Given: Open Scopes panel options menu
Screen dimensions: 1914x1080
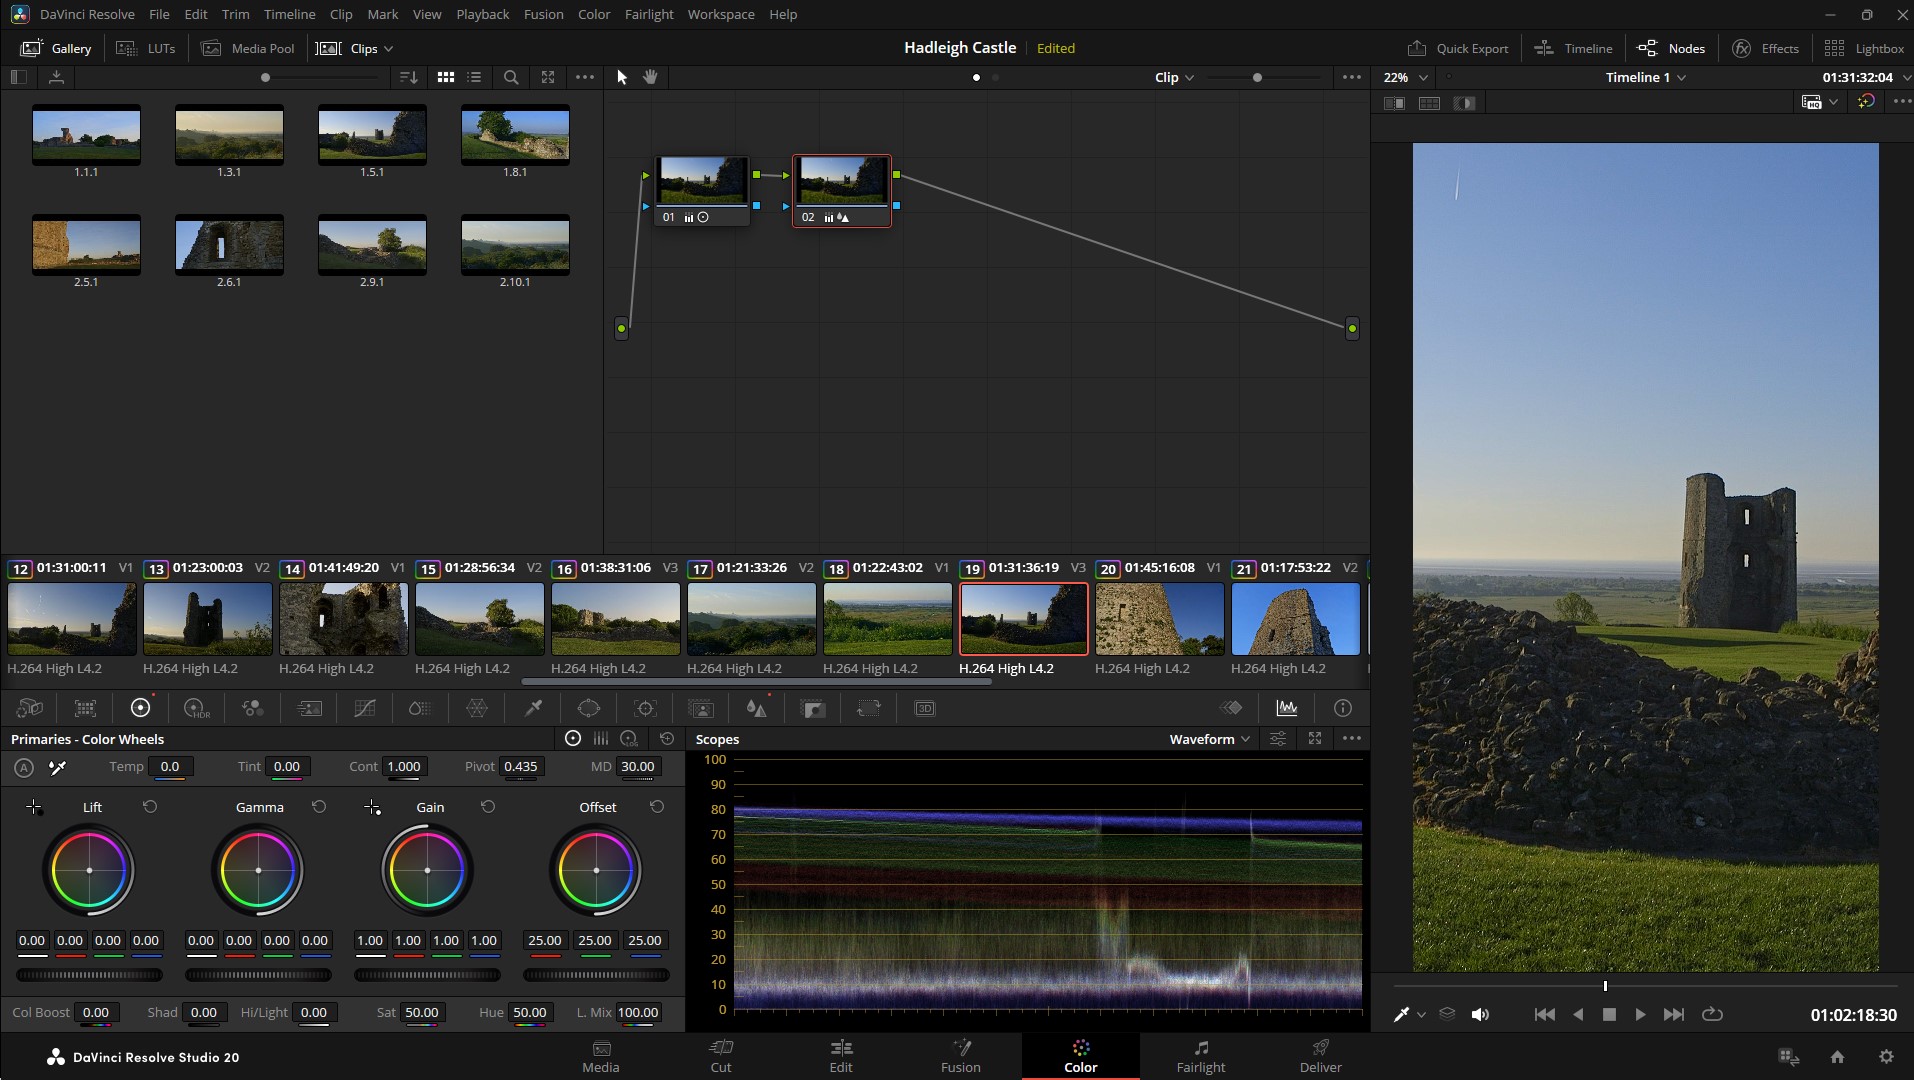Looking at the screenshot, I should coord(1352,739).
